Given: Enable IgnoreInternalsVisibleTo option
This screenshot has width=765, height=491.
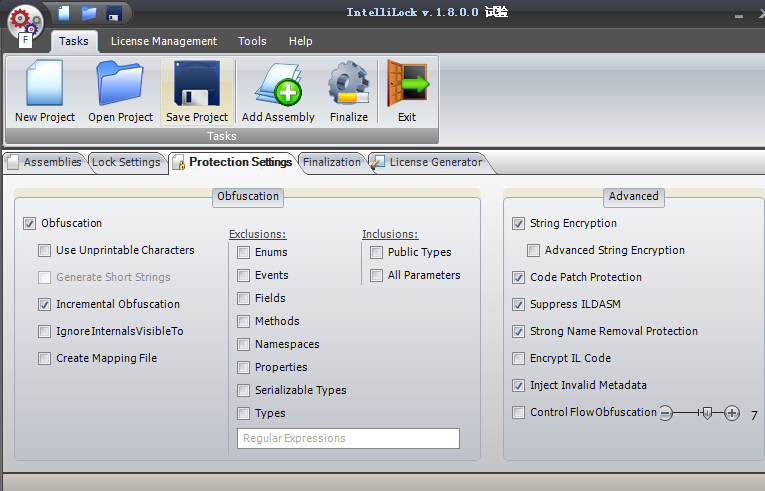Looking at the screenshot, I should [x=44, y=331].
